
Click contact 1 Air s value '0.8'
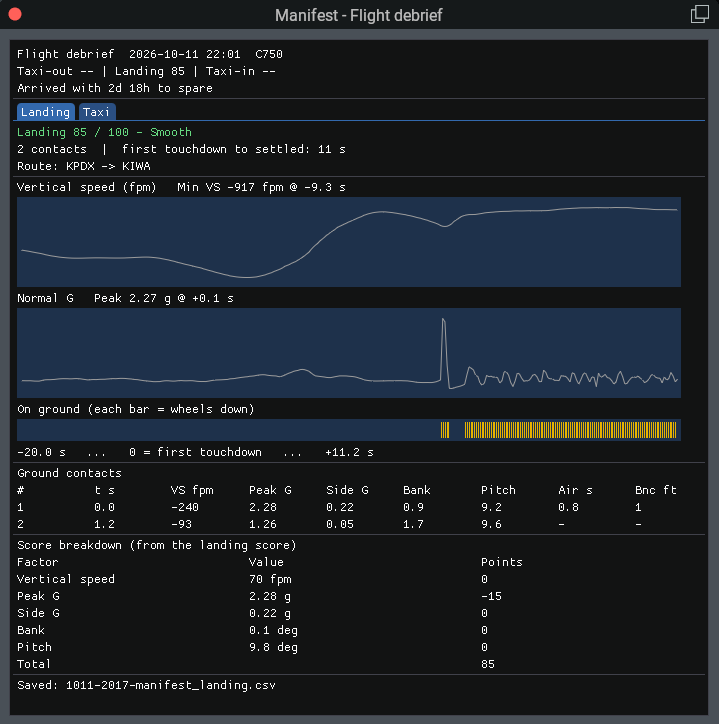point(568,507)
